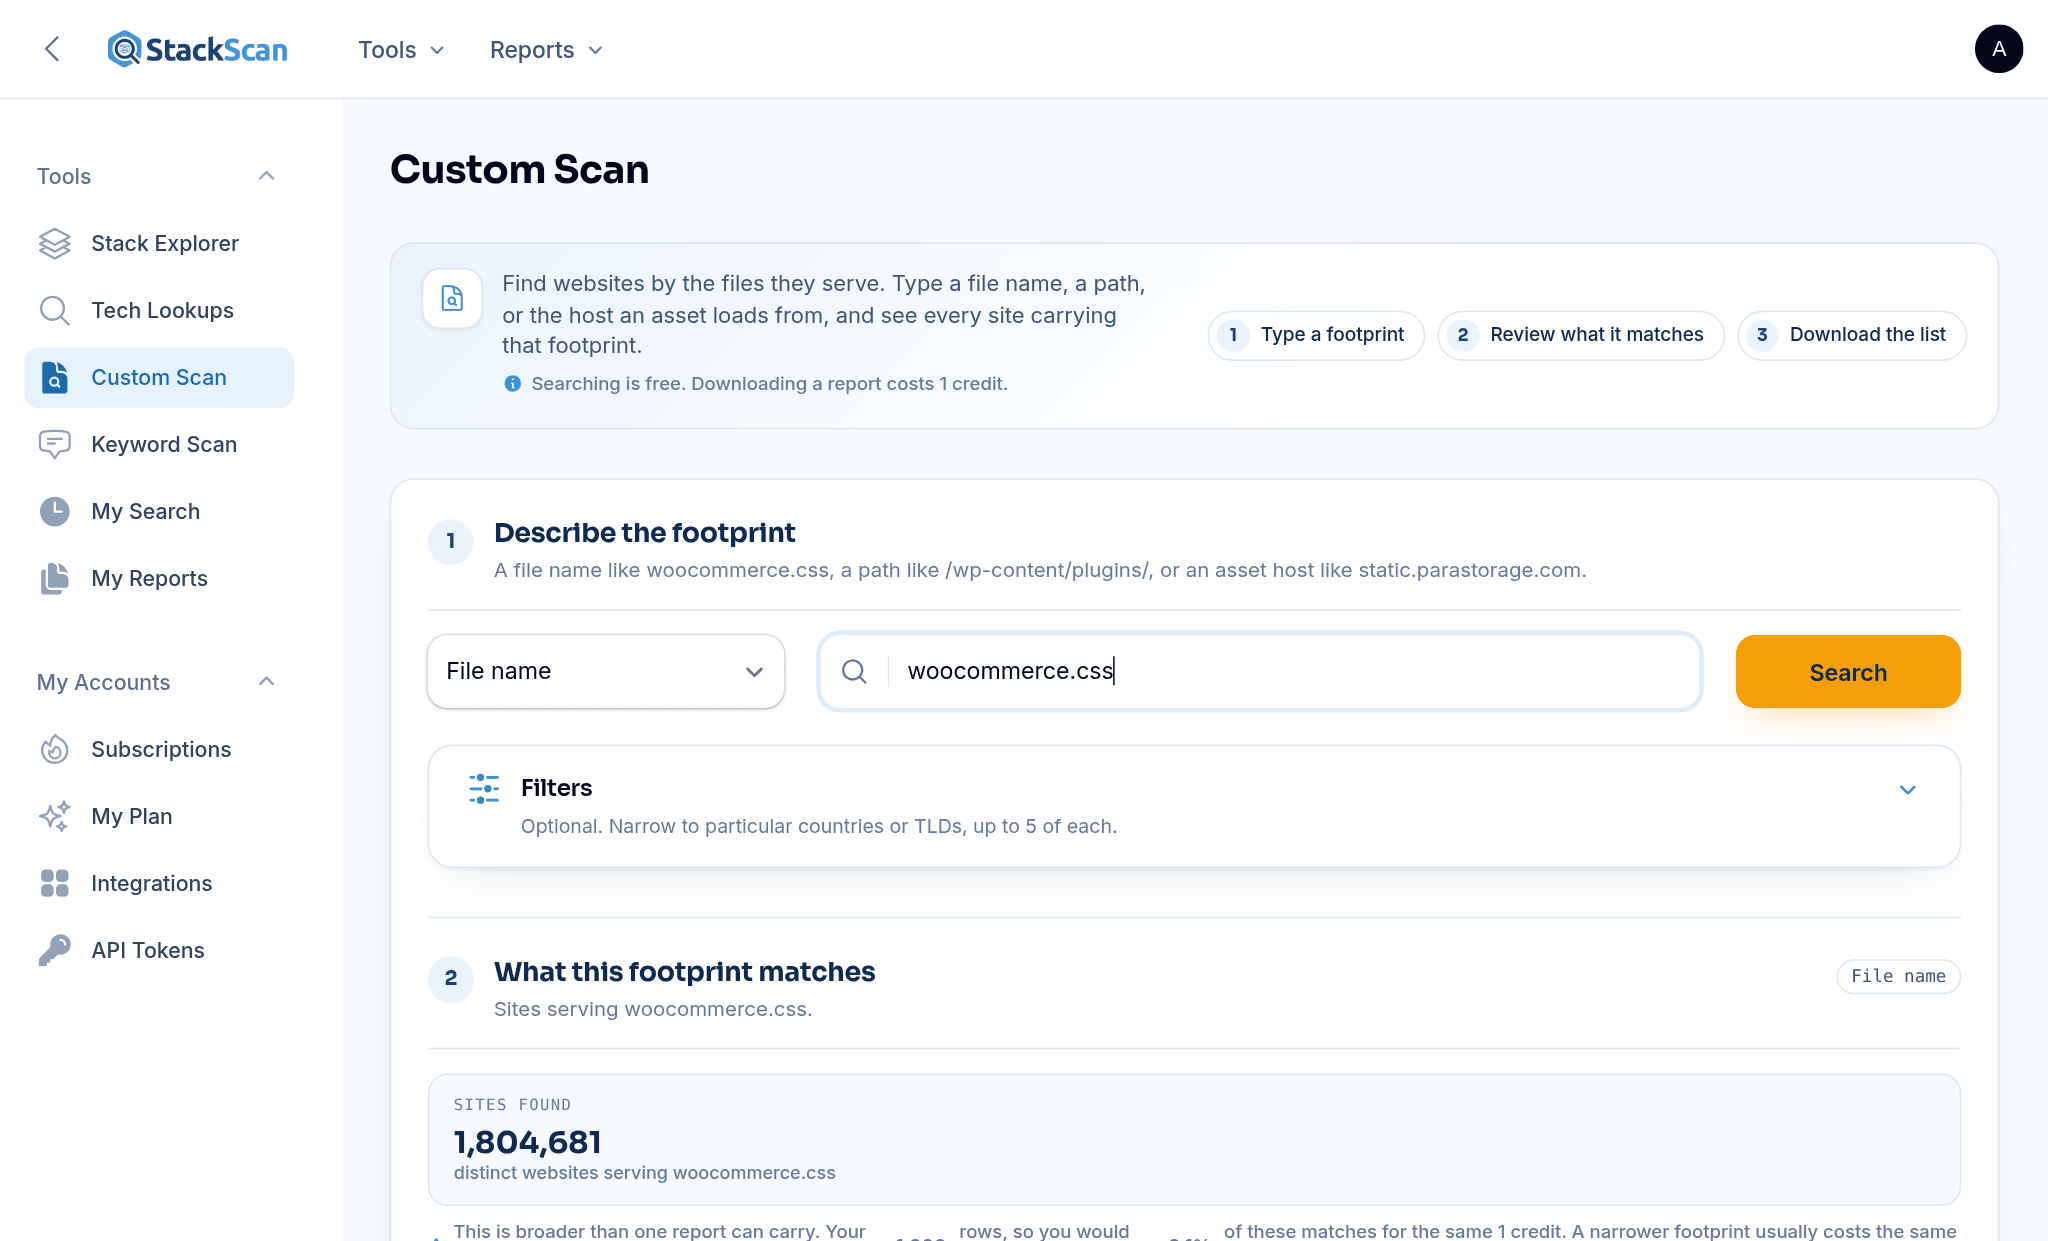
Task: Click the 'Download the list' step pill
Action: pos(1852,335)
